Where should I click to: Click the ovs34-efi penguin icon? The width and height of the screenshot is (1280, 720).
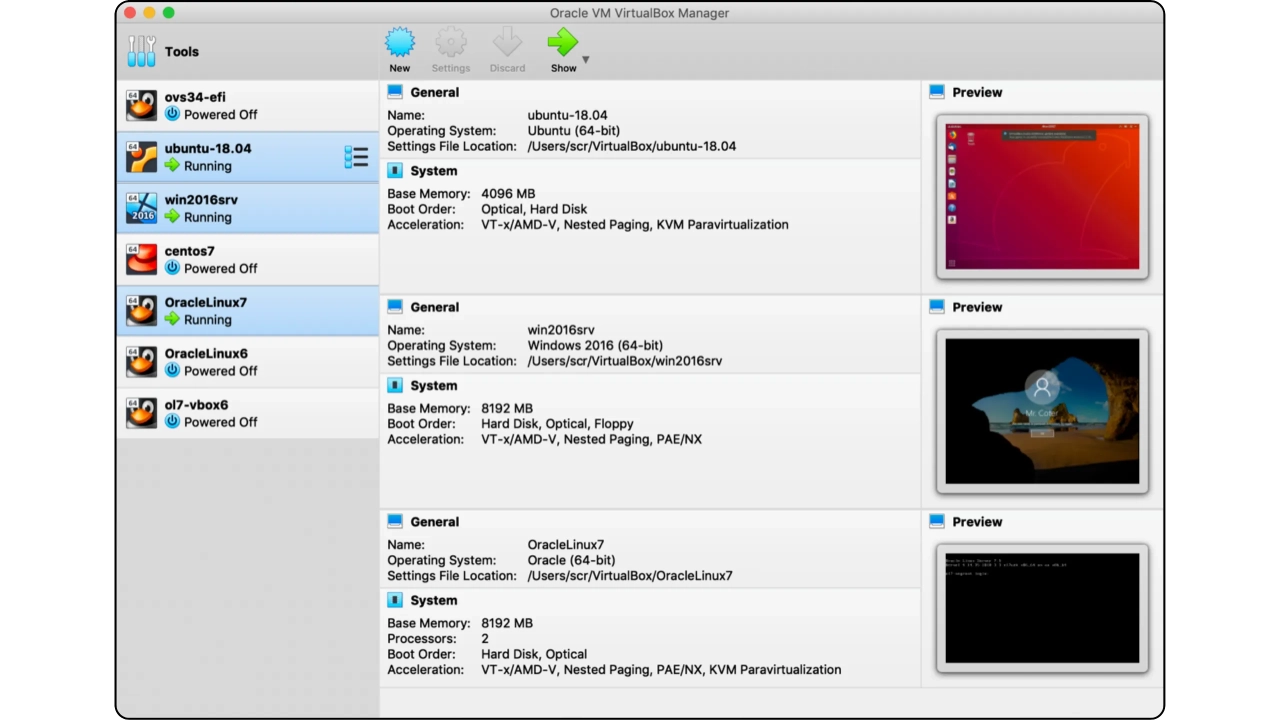coord(142,106)
